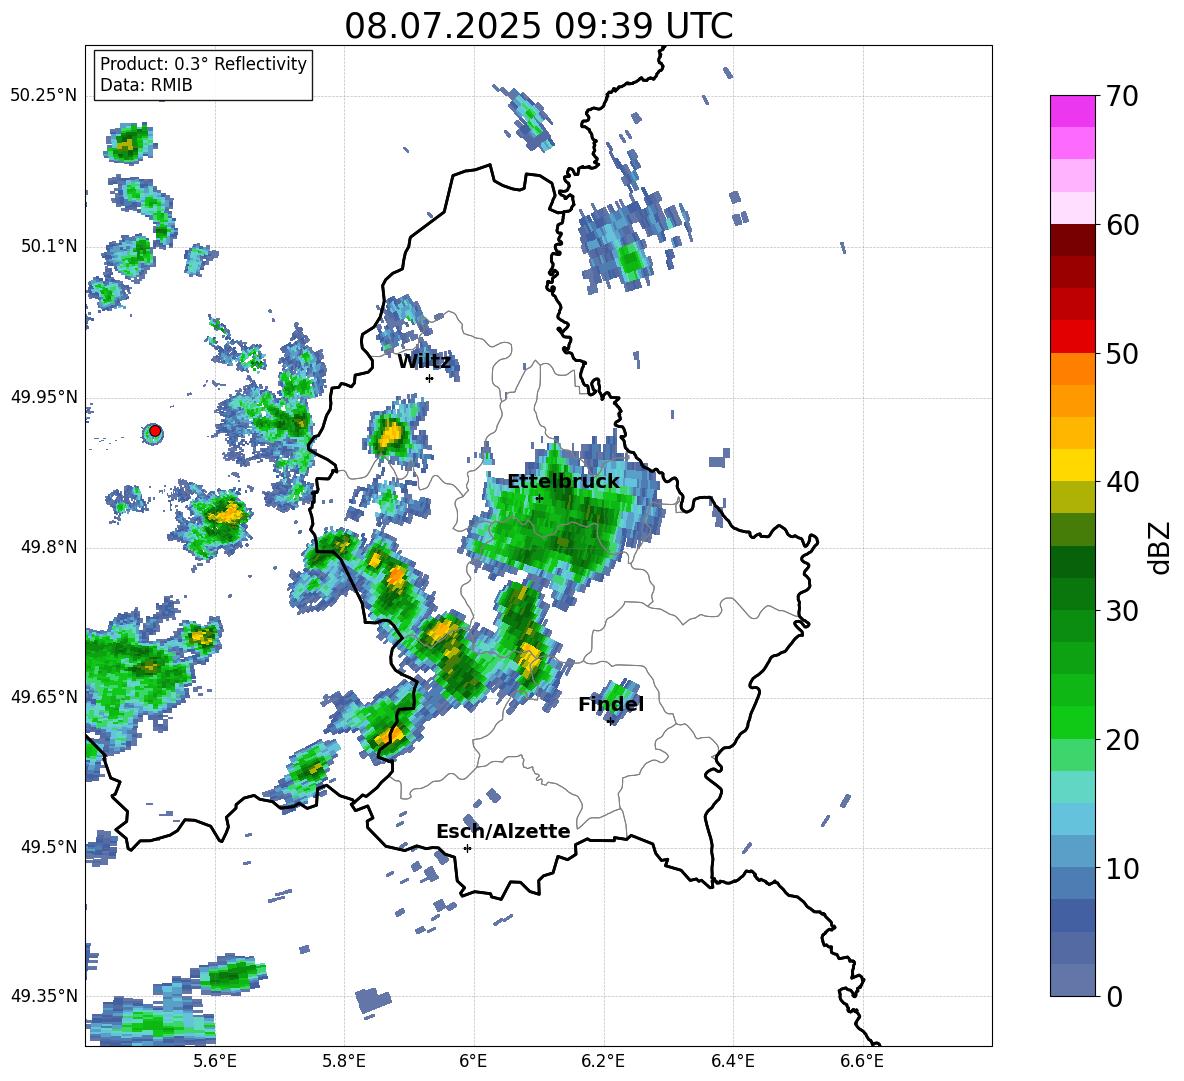Click the 49.35°N latitude label
Image resolution: width=1184 pixels, height=1081 pixels.
click(x=44, y=996)
